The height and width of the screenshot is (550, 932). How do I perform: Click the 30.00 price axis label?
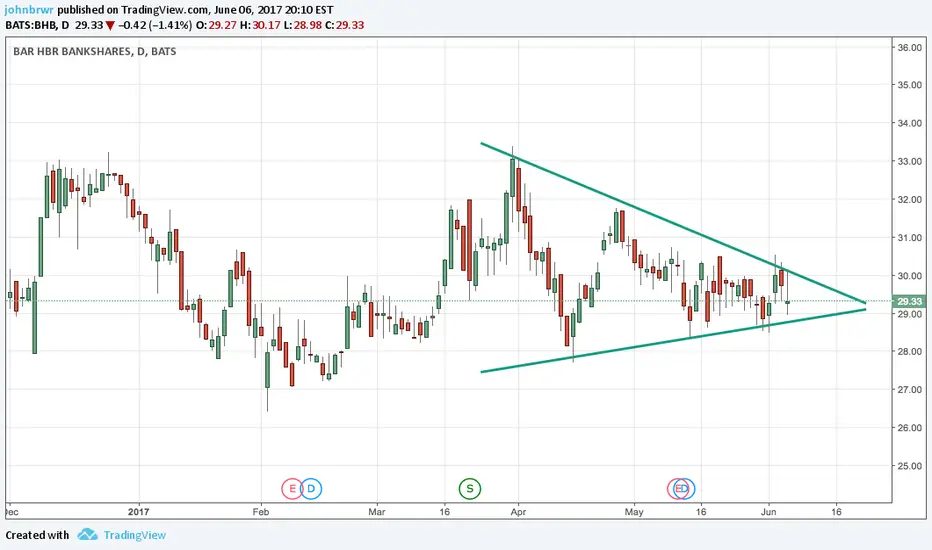[x=909, y=276]
